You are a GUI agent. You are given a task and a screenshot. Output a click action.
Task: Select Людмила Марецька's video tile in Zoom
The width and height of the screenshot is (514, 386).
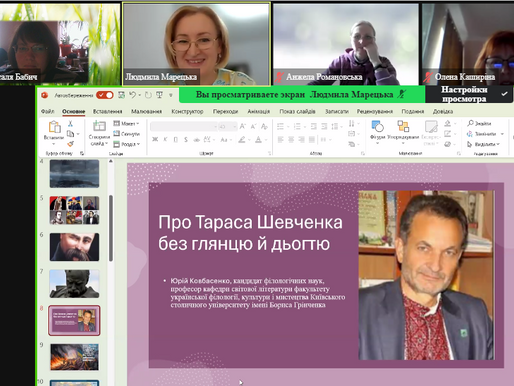[196, 44]
